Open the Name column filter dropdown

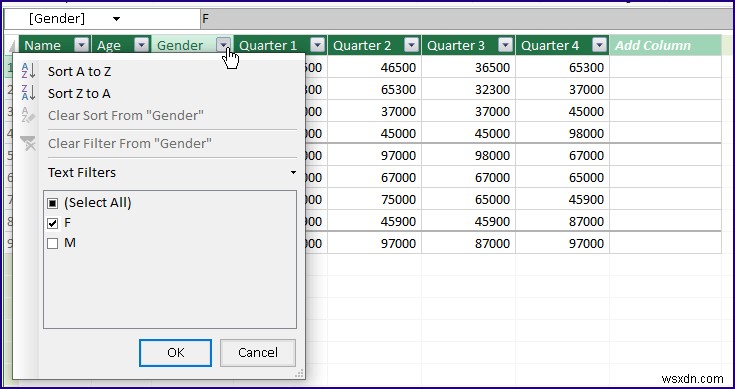pos(82,45)
